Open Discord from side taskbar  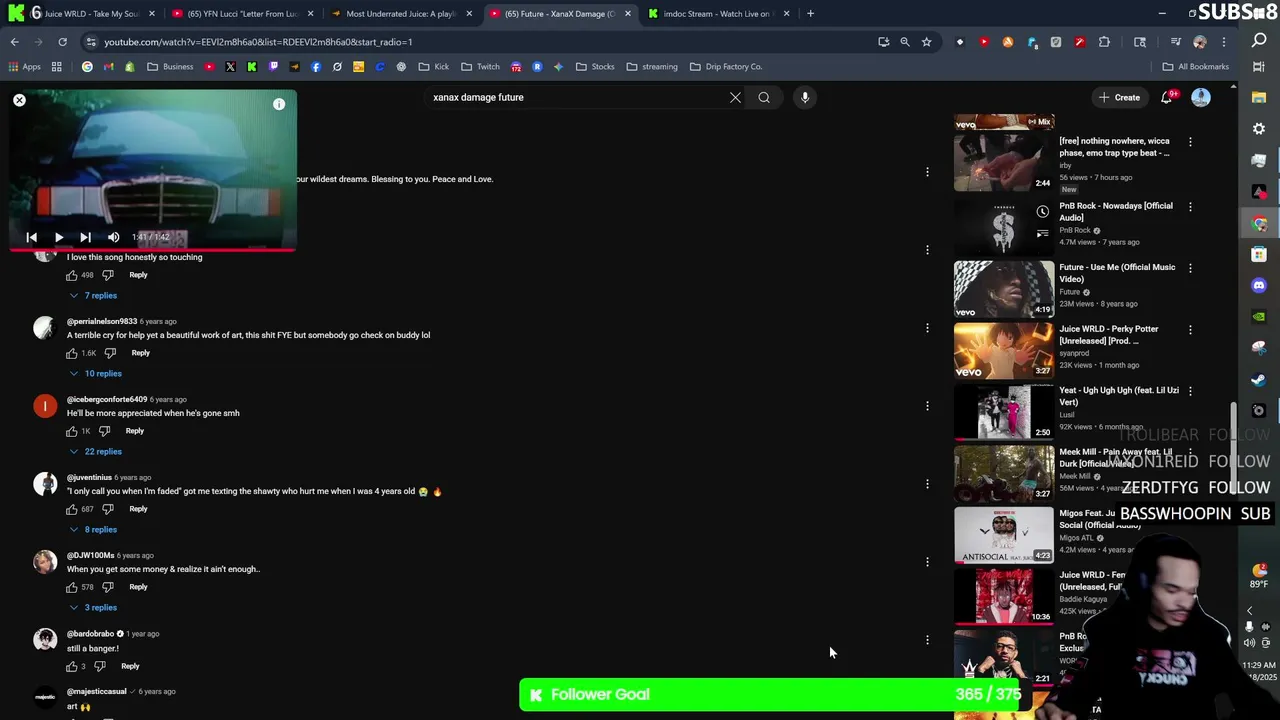pos(1259,285)
